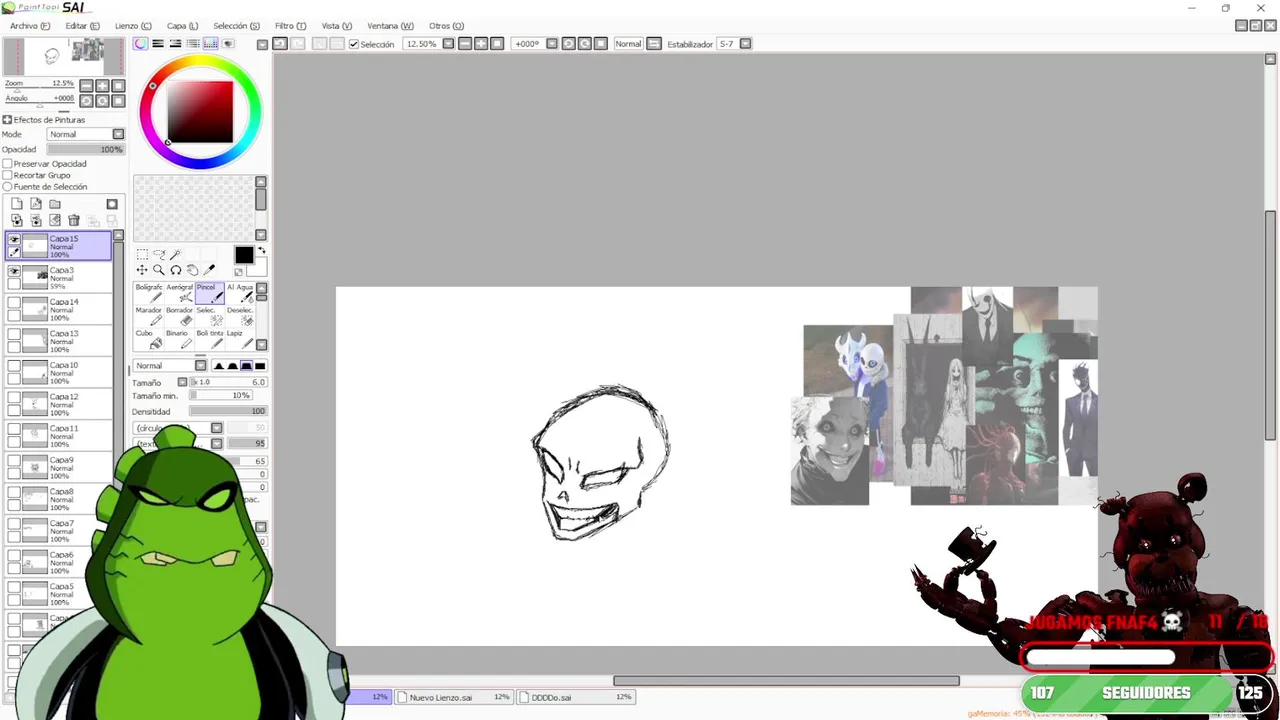The height and width of the screenshot is (720, 1280).
Task: Pick the zoom magnifier tool
Action: [159, 270]
